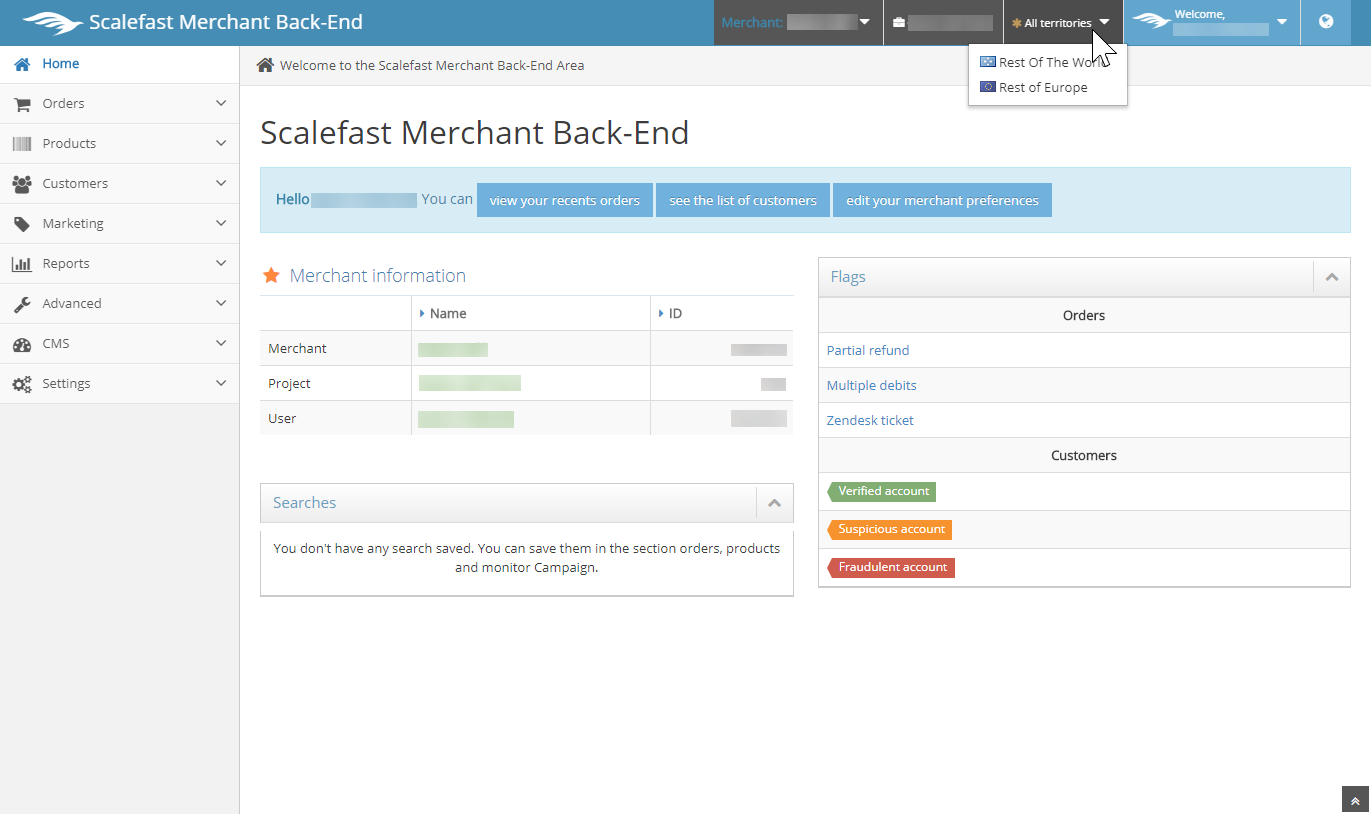This screenshot has width=1371, height=814.
Task: Click the home icon in the breadcrumb
Action: (265, 65)
